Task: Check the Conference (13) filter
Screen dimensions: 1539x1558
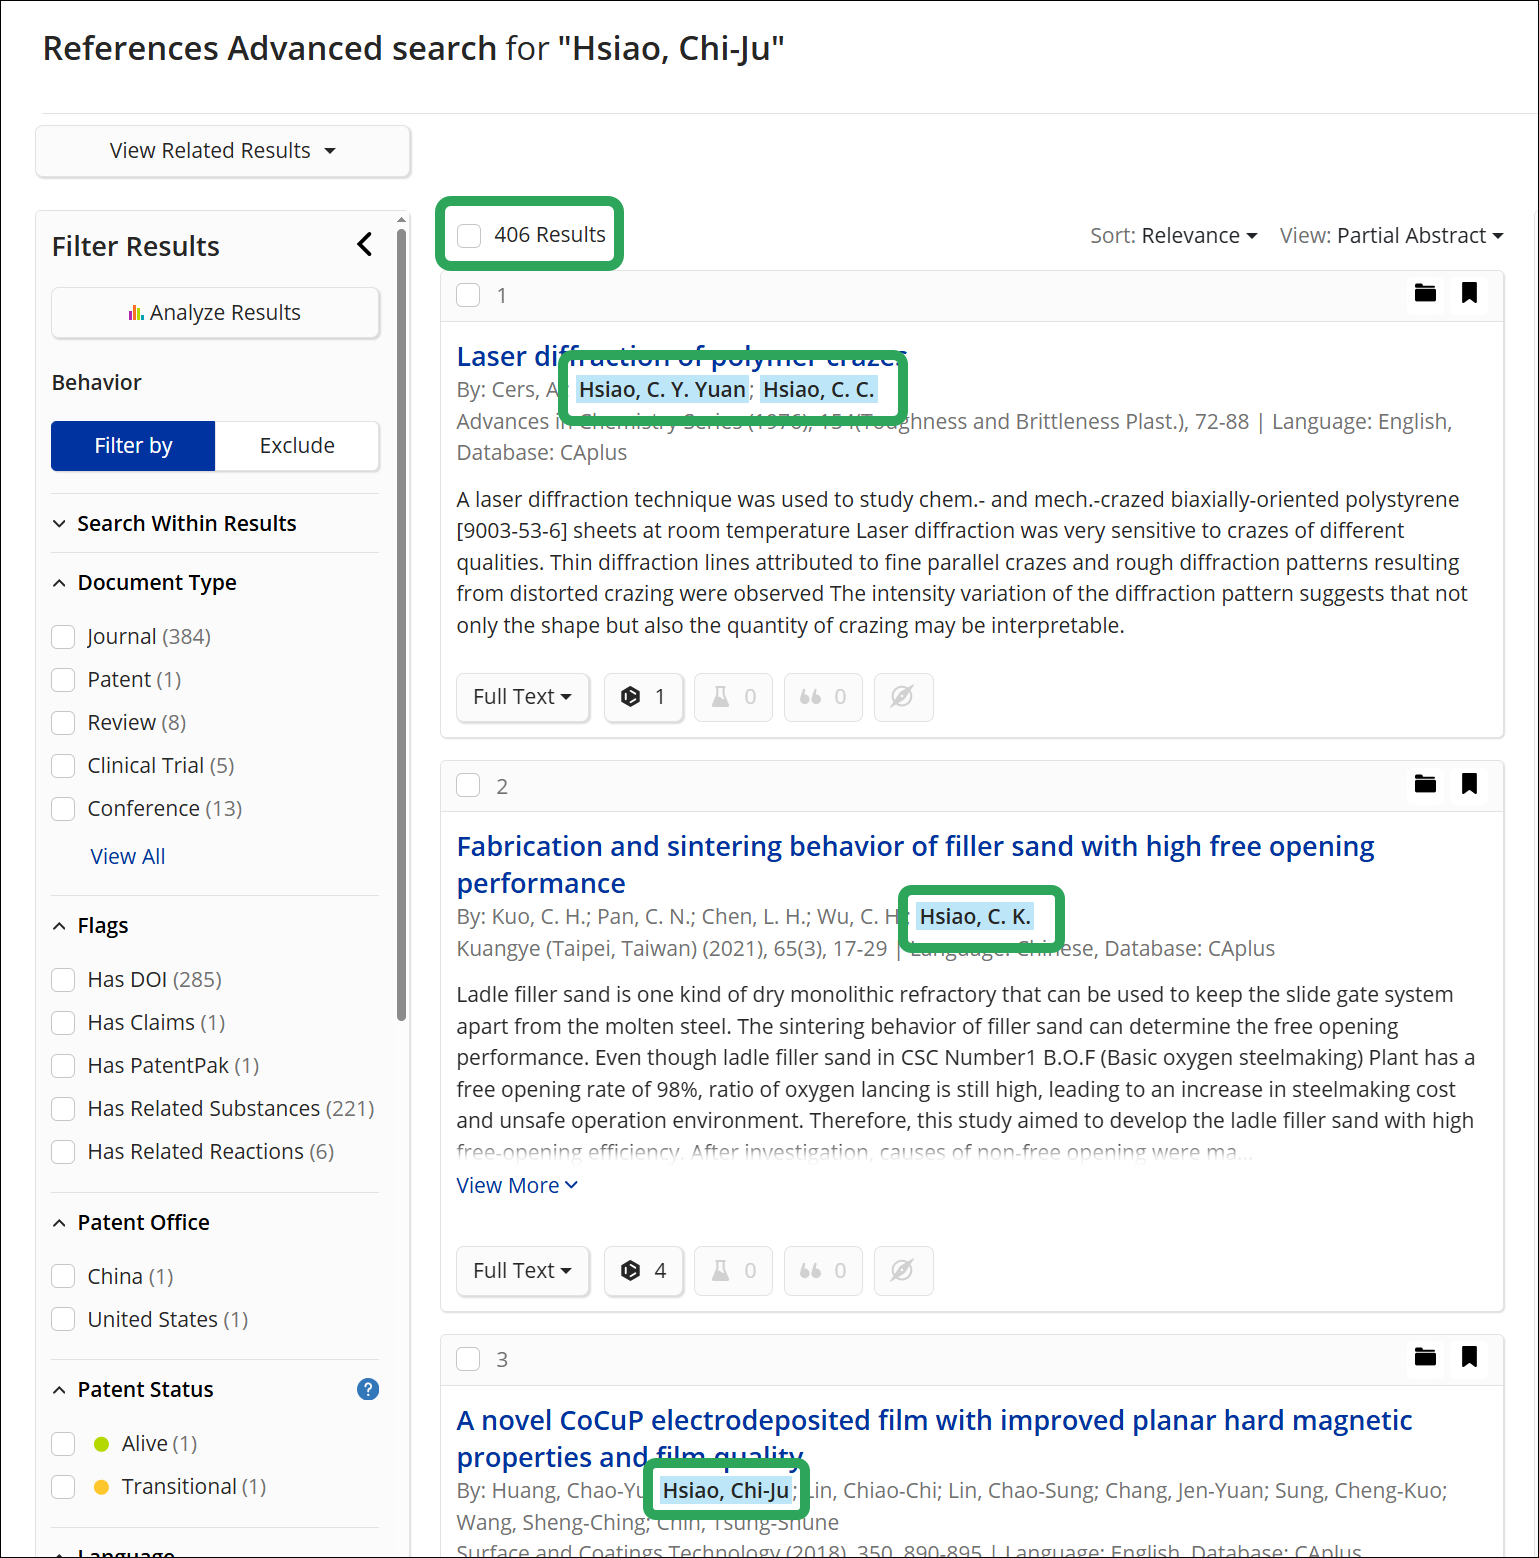Action: click(63, 809)
